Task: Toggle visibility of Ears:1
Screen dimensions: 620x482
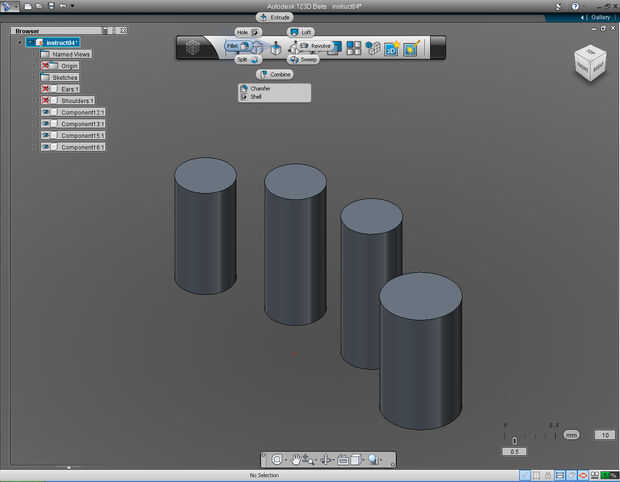Action: 45,89
